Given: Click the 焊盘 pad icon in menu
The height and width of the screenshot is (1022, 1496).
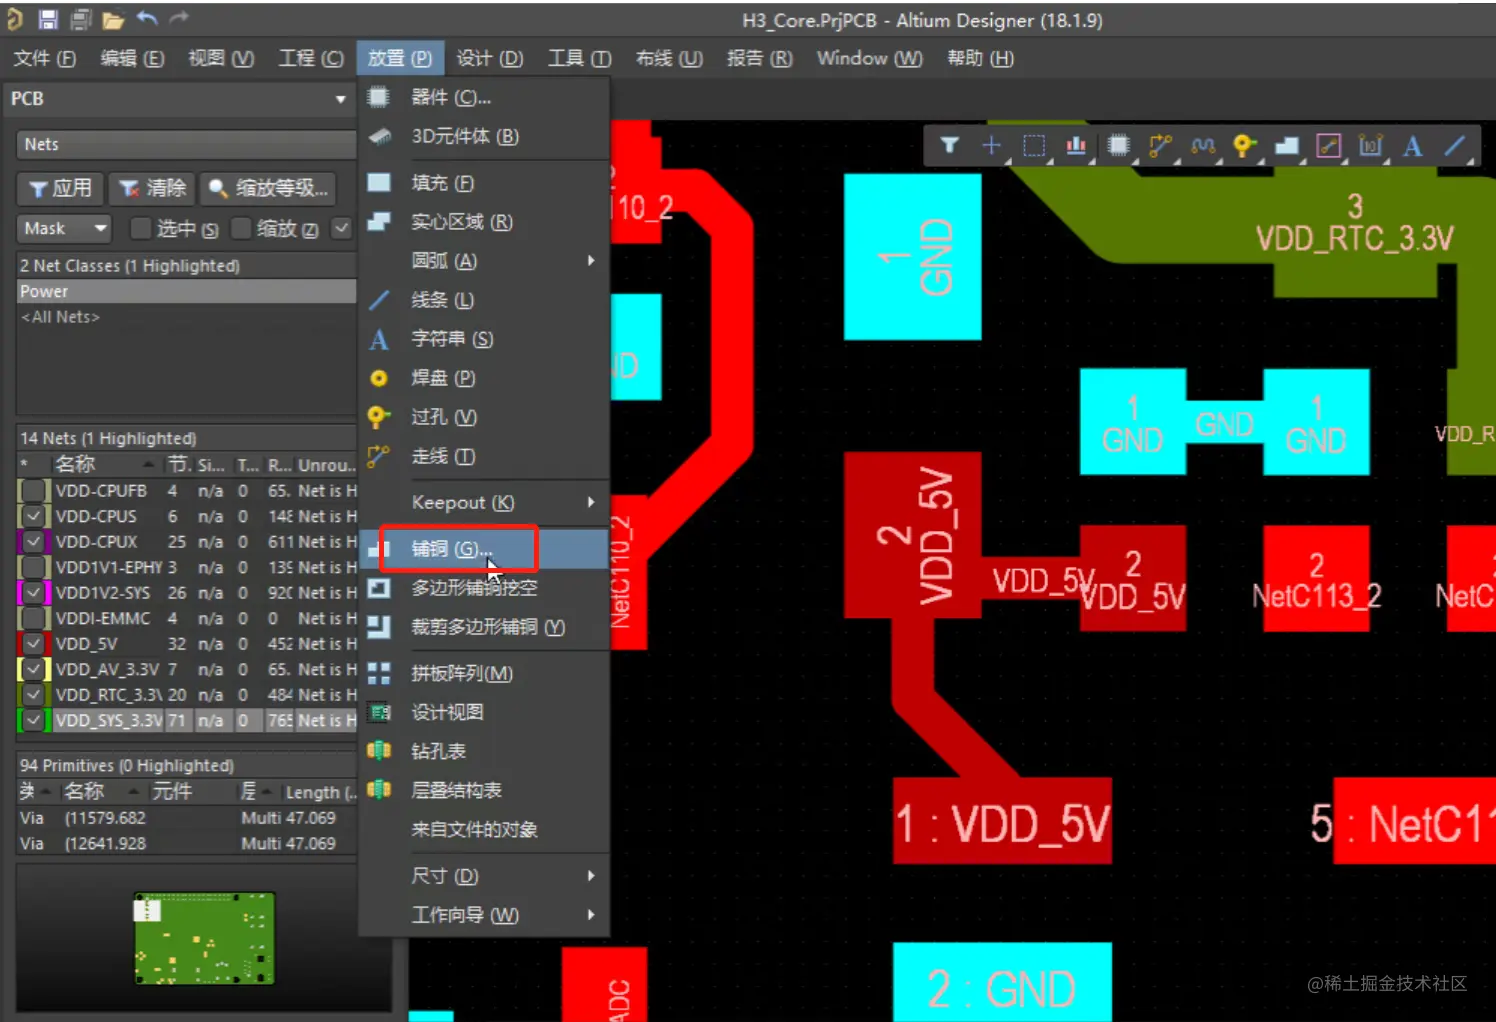Looking at the screenshot, I should [379, 378].
